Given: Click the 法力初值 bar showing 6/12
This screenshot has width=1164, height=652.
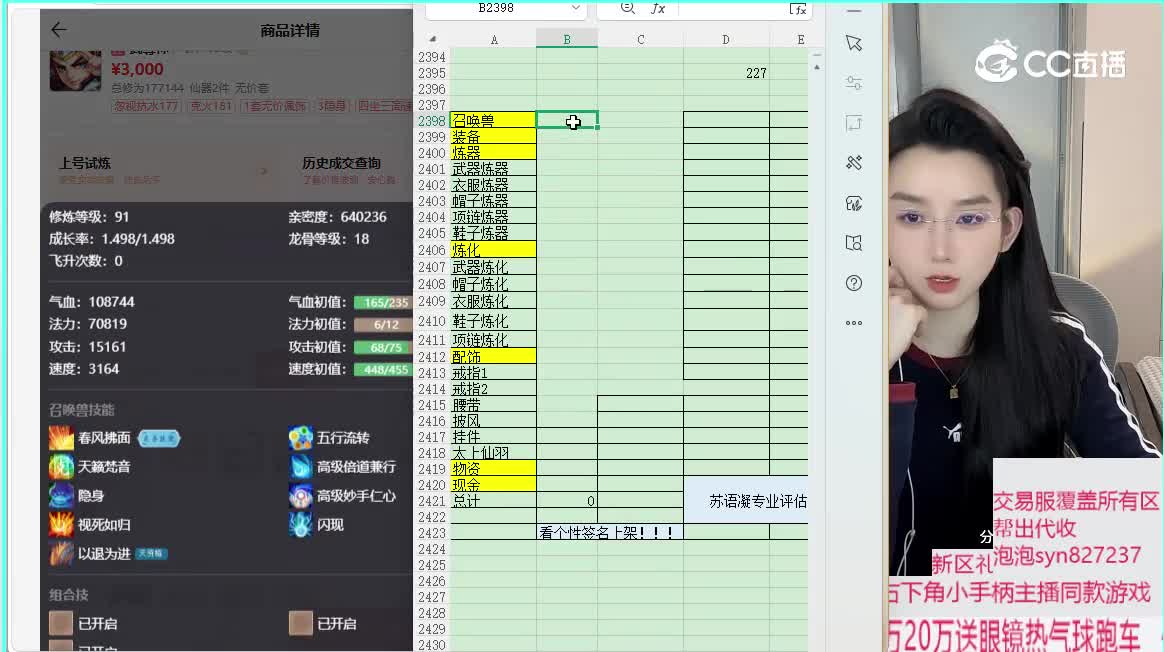Looking at the screenshot, I should pos(383,325).
